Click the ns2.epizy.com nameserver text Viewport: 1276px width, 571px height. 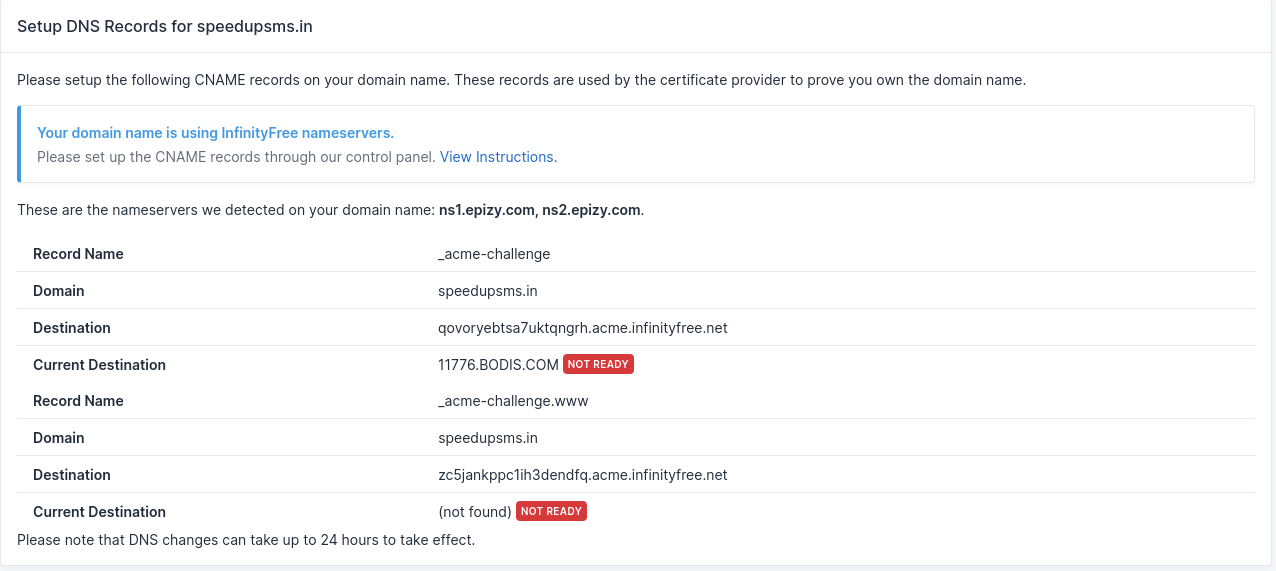pos(591,210)
